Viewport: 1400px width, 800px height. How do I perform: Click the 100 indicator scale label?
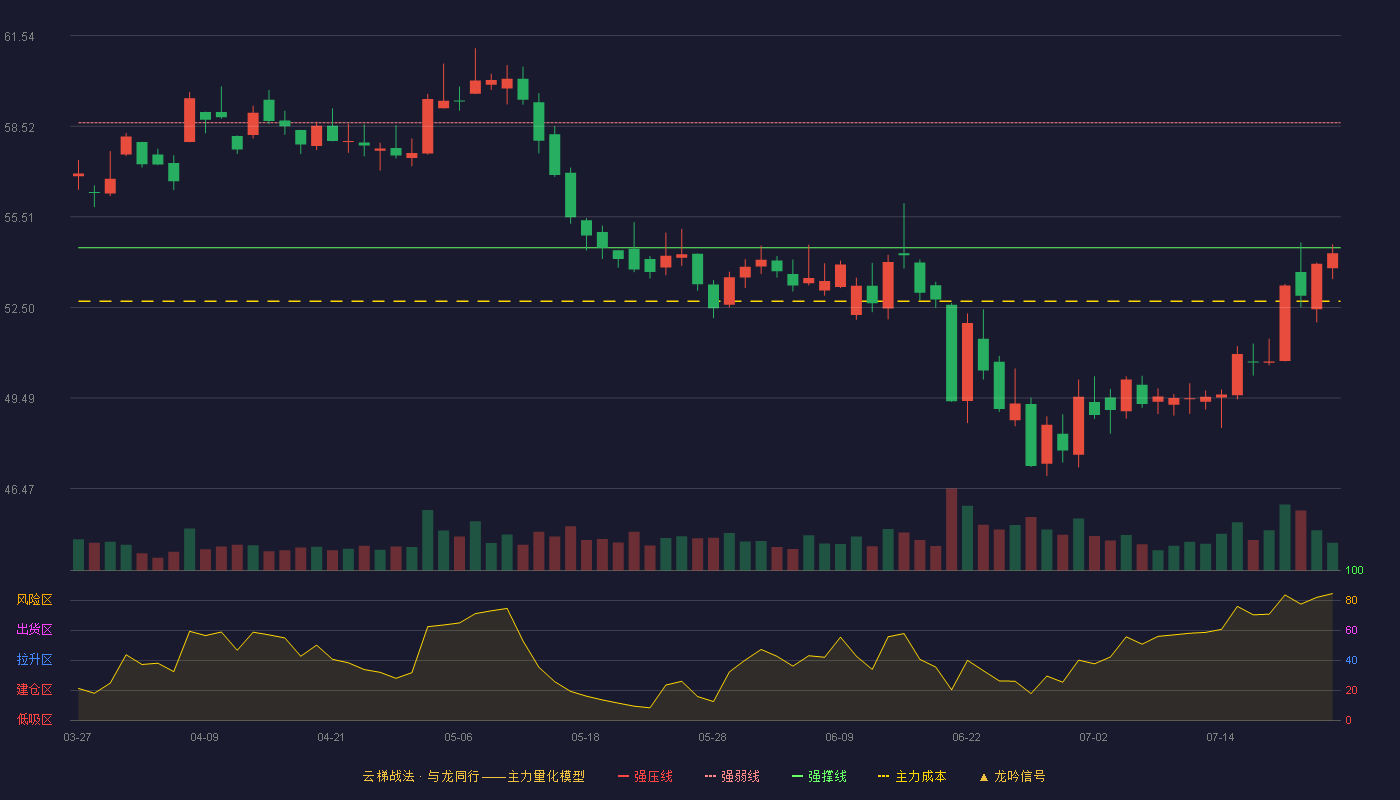pos(1354,571)
